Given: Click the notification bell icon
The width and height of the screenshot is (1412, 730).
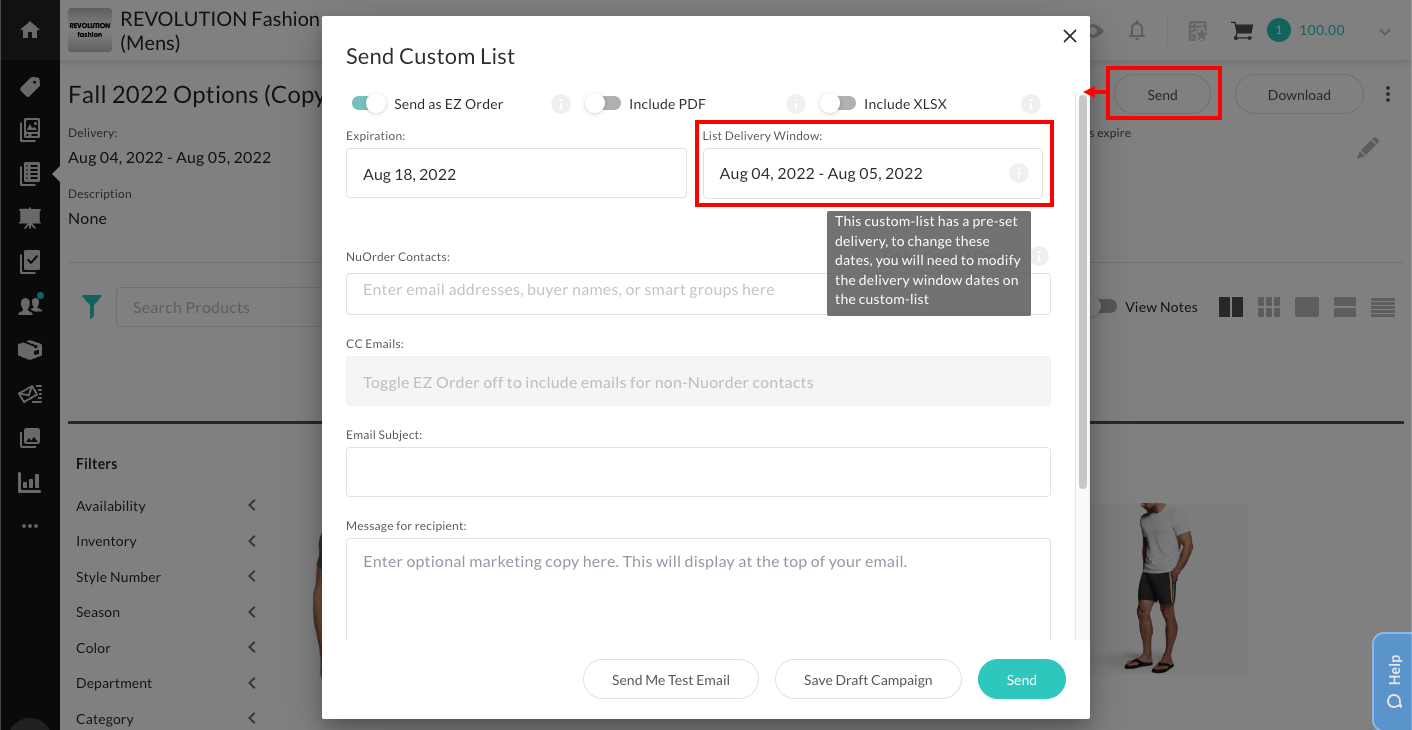Looking at the screenshot, I should [1137, 31].
